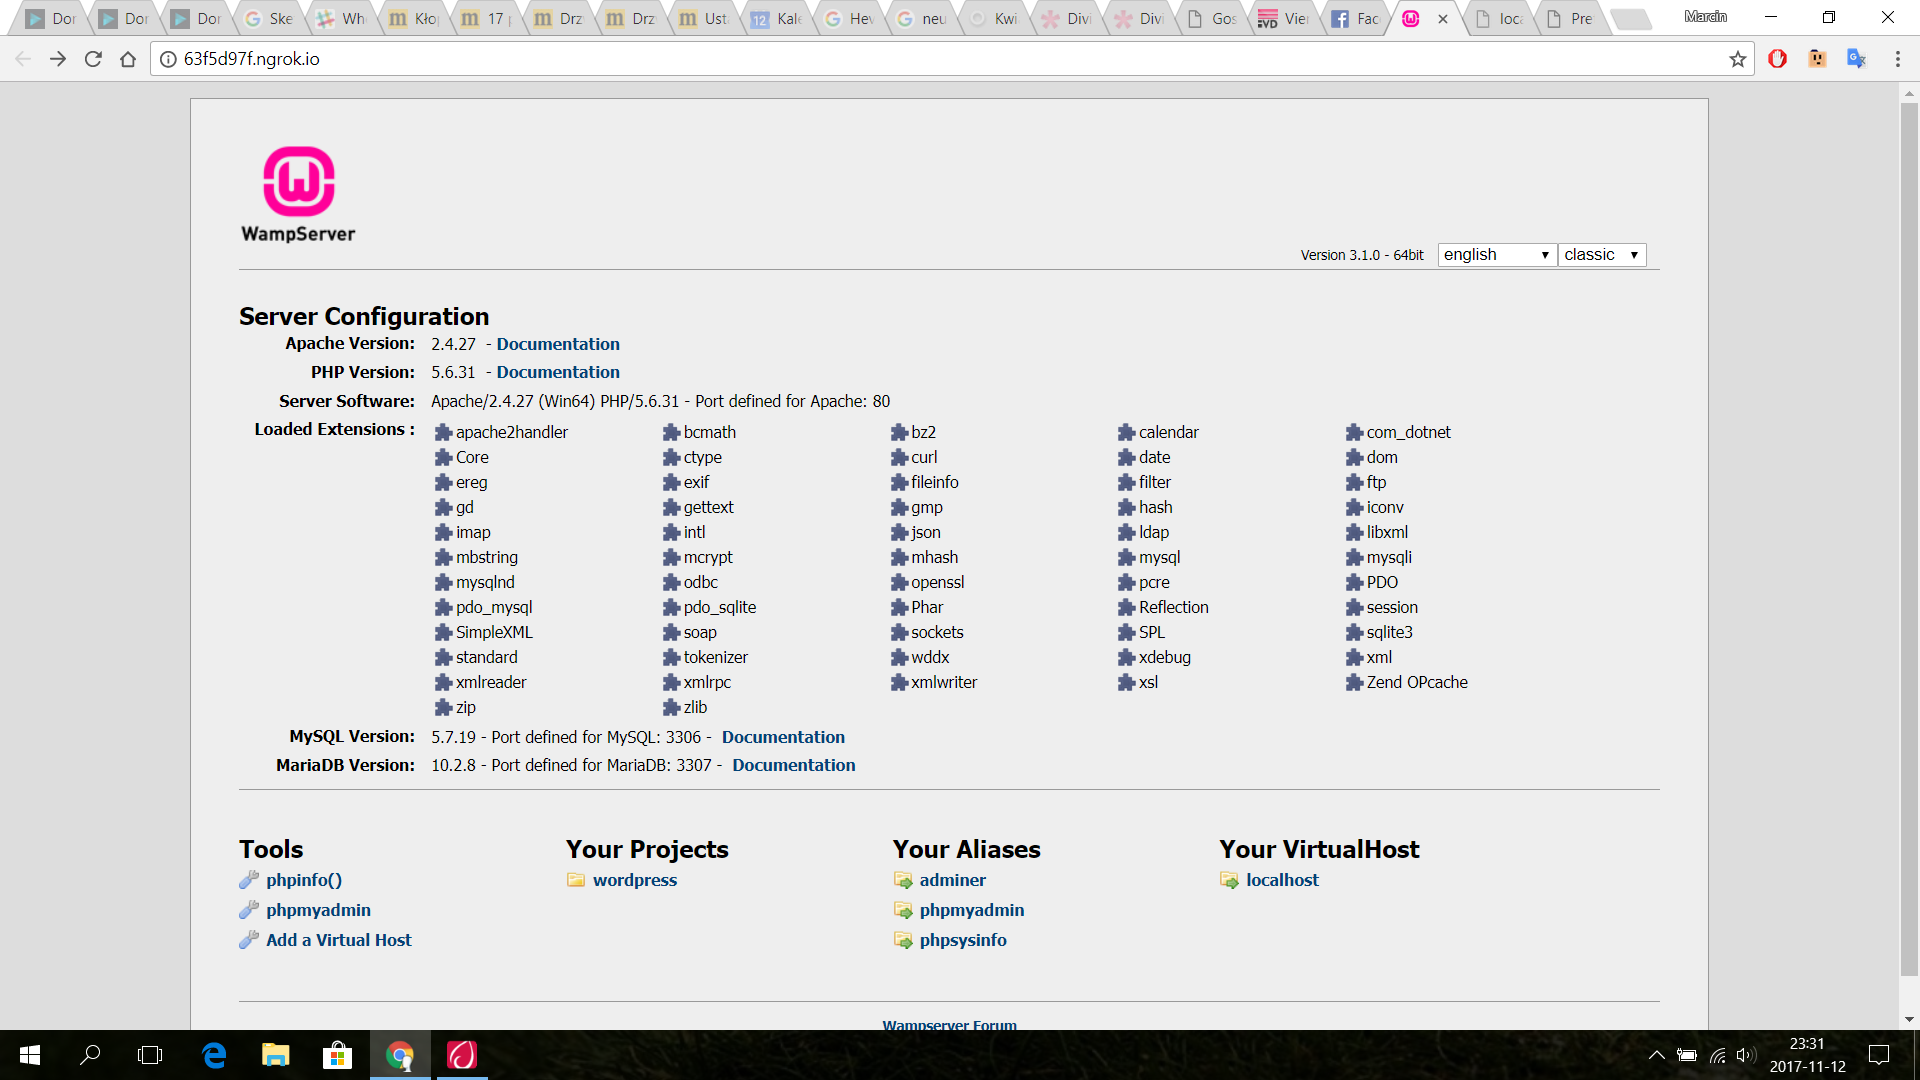Screen dimensions: 1920x1080
Task: Click the 'mcrypt' extension text
Action: (708, 557)
